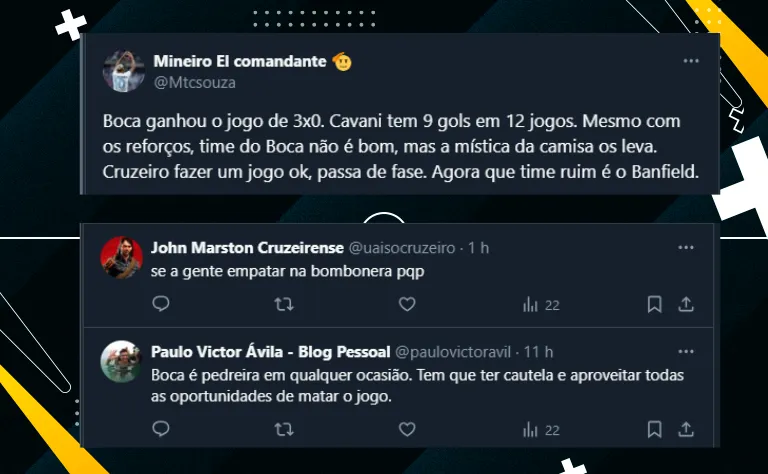Viewport: 768px width, 474px height.
Task: Retweet Paulo Victor Ávila's post
Action: 284,429
